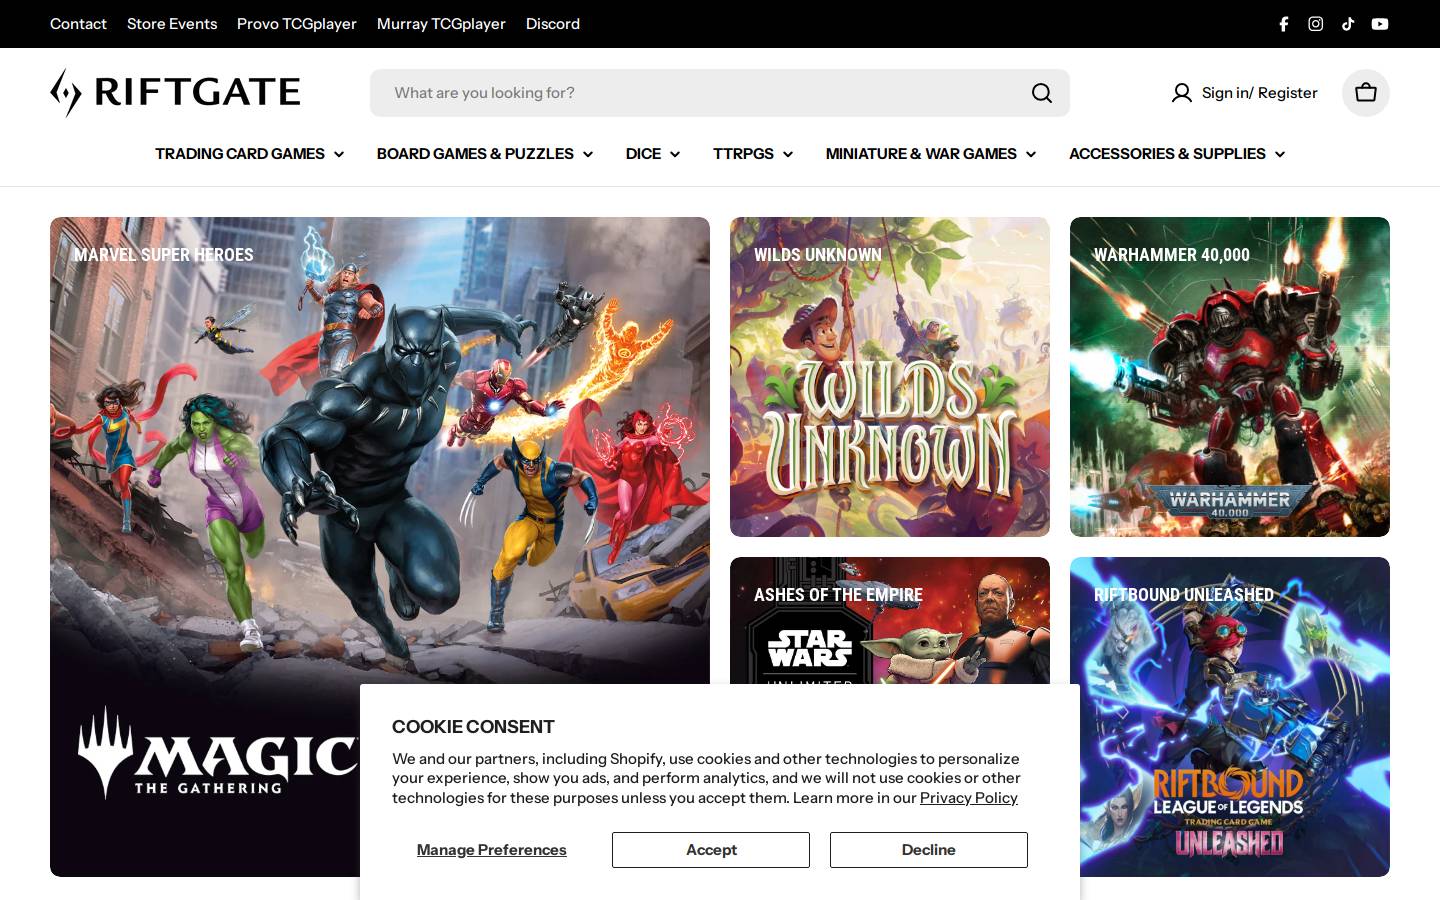The width and height of the screenshot is (1440, 900).
Task: Open the Contact link
Action: click(78, 24)
